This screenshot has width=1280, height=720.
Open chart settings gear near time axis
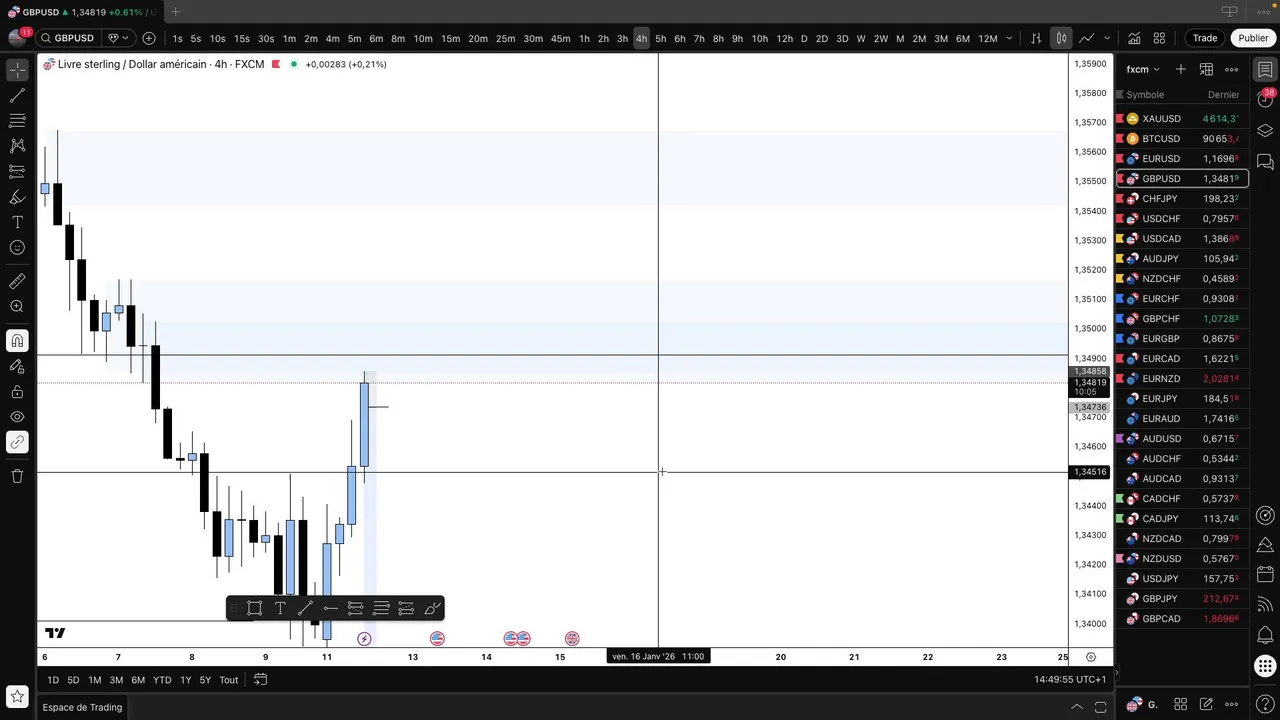click(x=1091, y=657)
